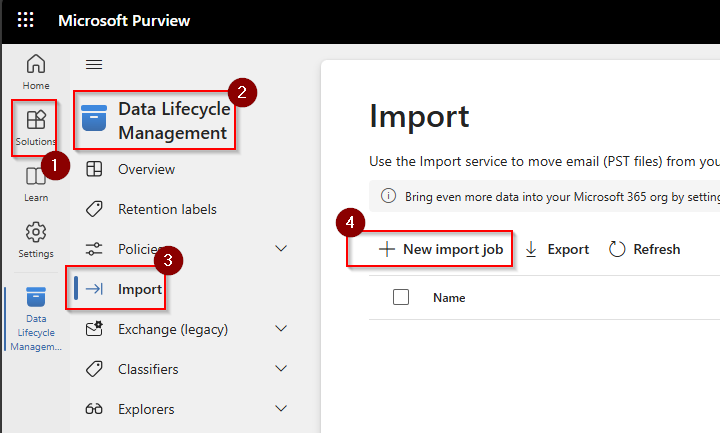Click the info icon in banner
720x433 pixels.
[x=389, y=196]
